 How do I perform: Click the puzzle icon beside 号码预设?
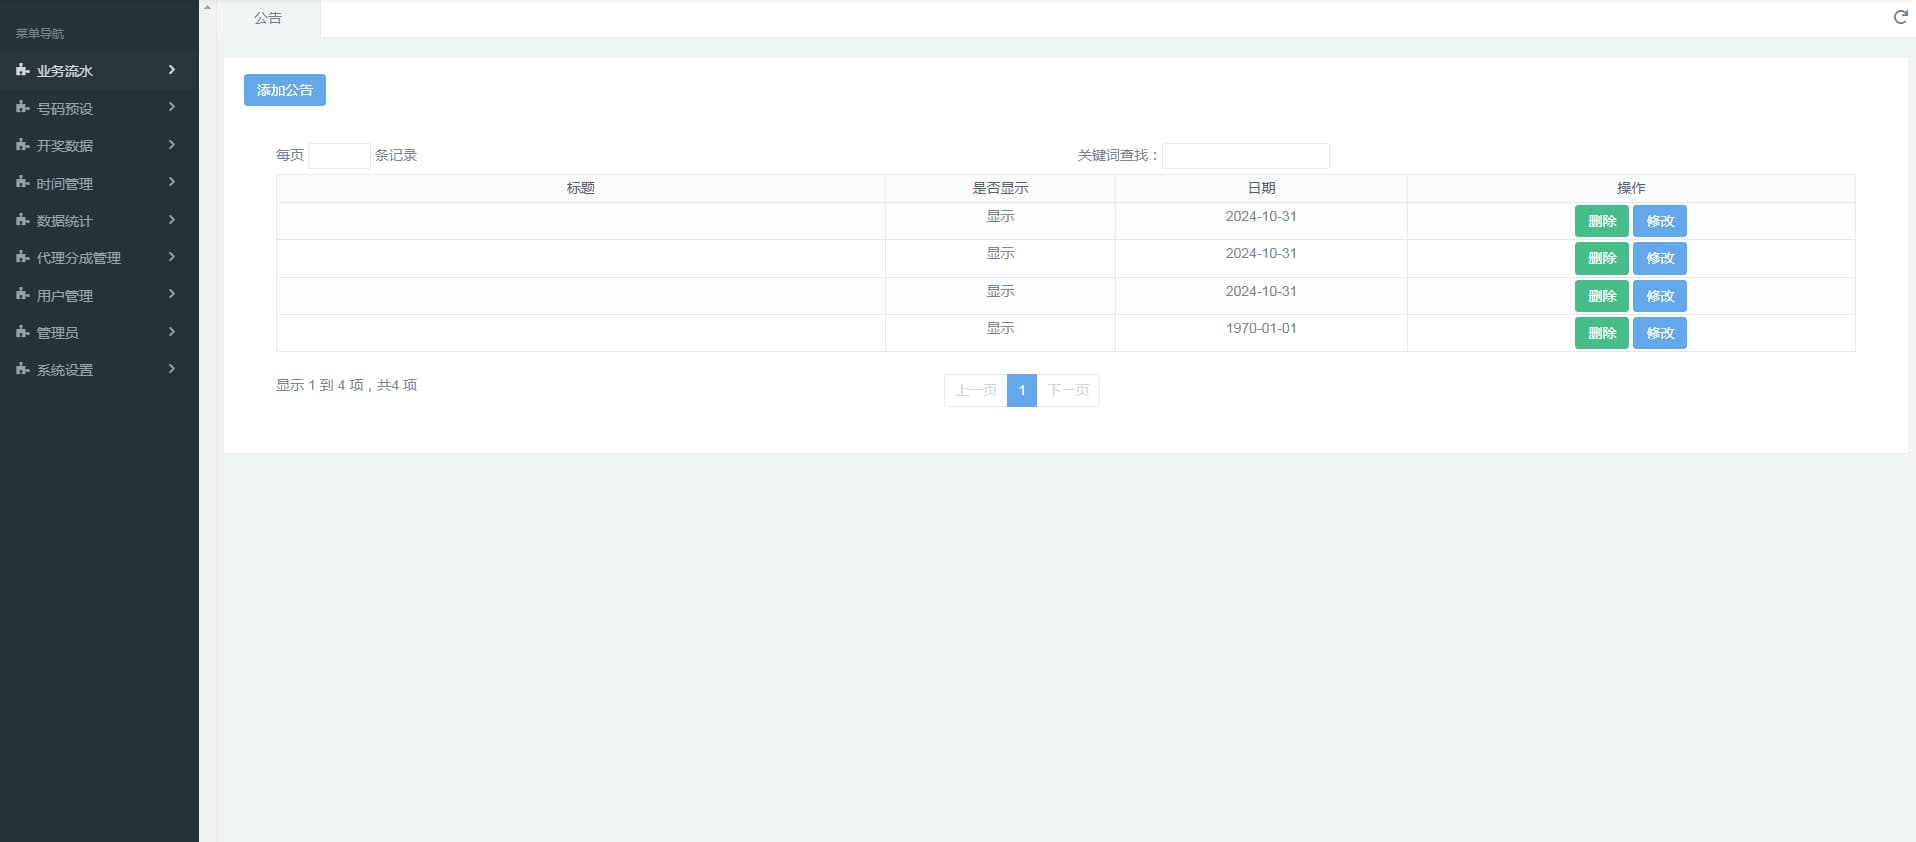(x=22, y=108)
